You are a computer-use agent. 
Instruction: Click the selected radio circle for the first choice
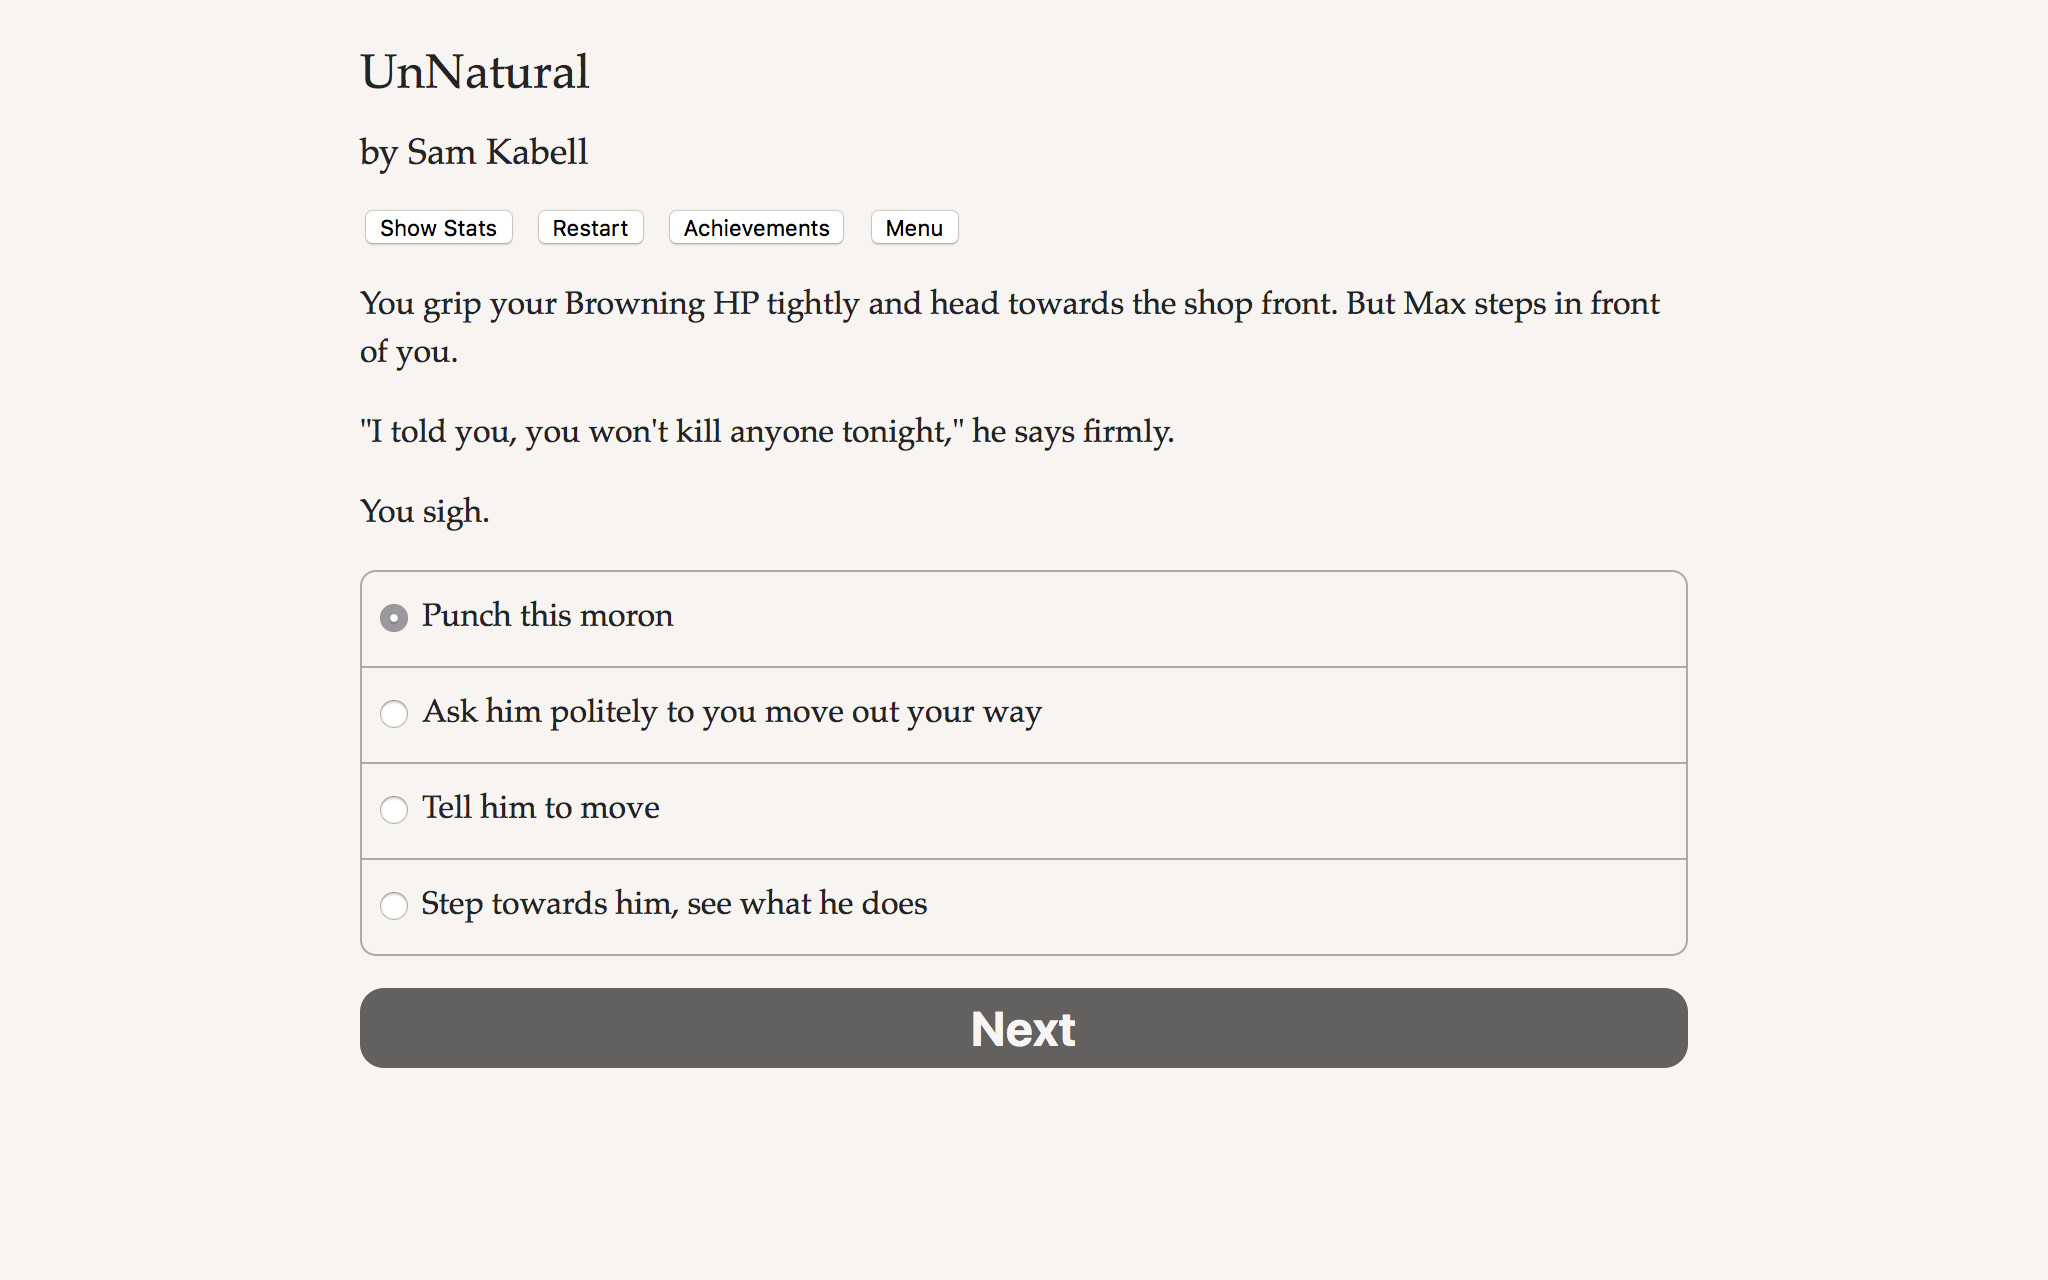pos(394,618)
